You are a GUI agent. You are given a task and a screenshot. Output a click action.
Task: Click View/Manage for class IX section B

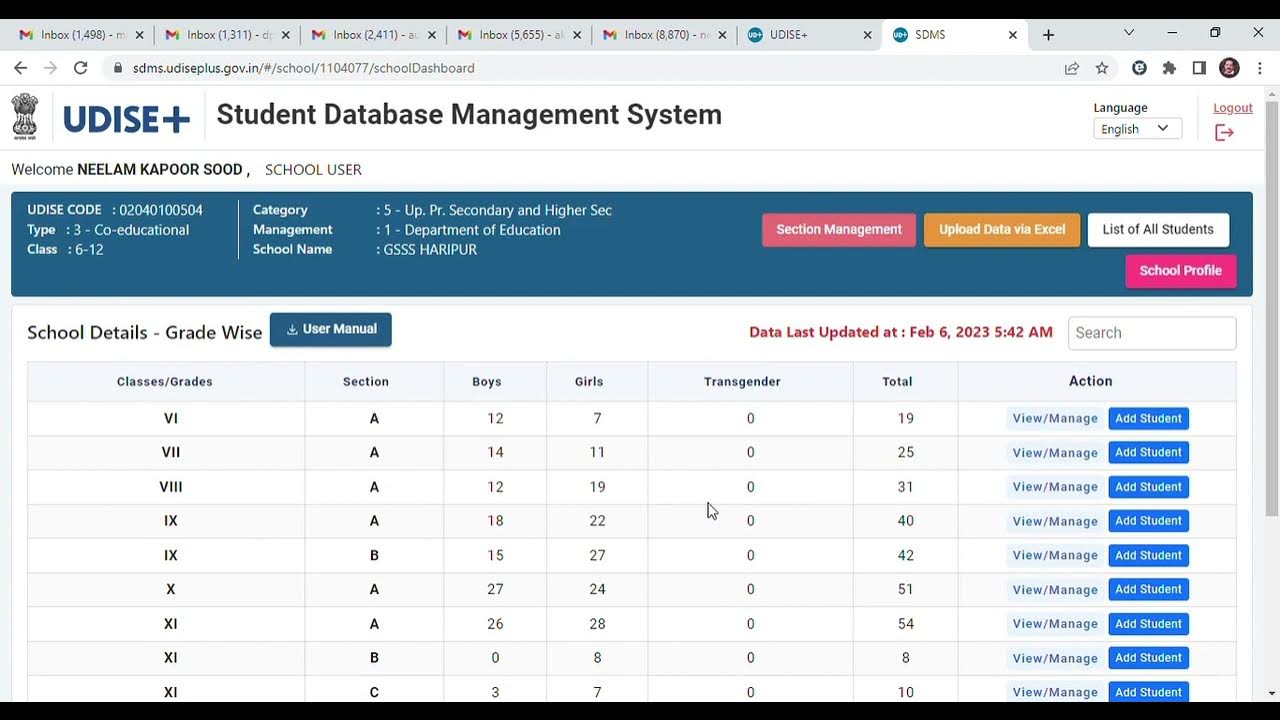coord(1055,555)
